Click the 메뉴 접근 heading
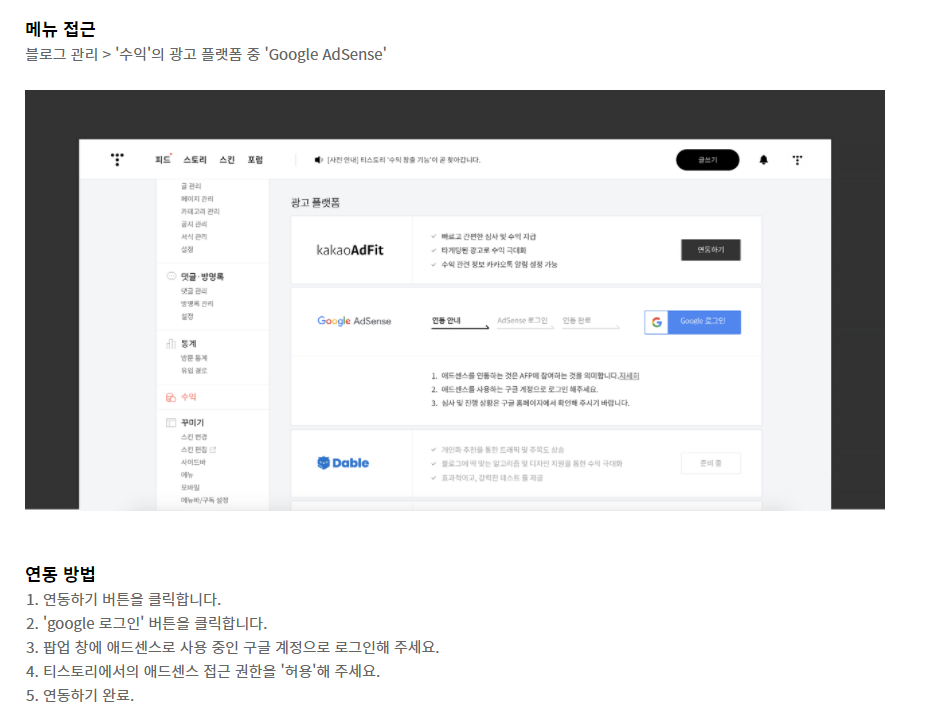The width and height of the screenshot is (944, 722). coord(60,29)
